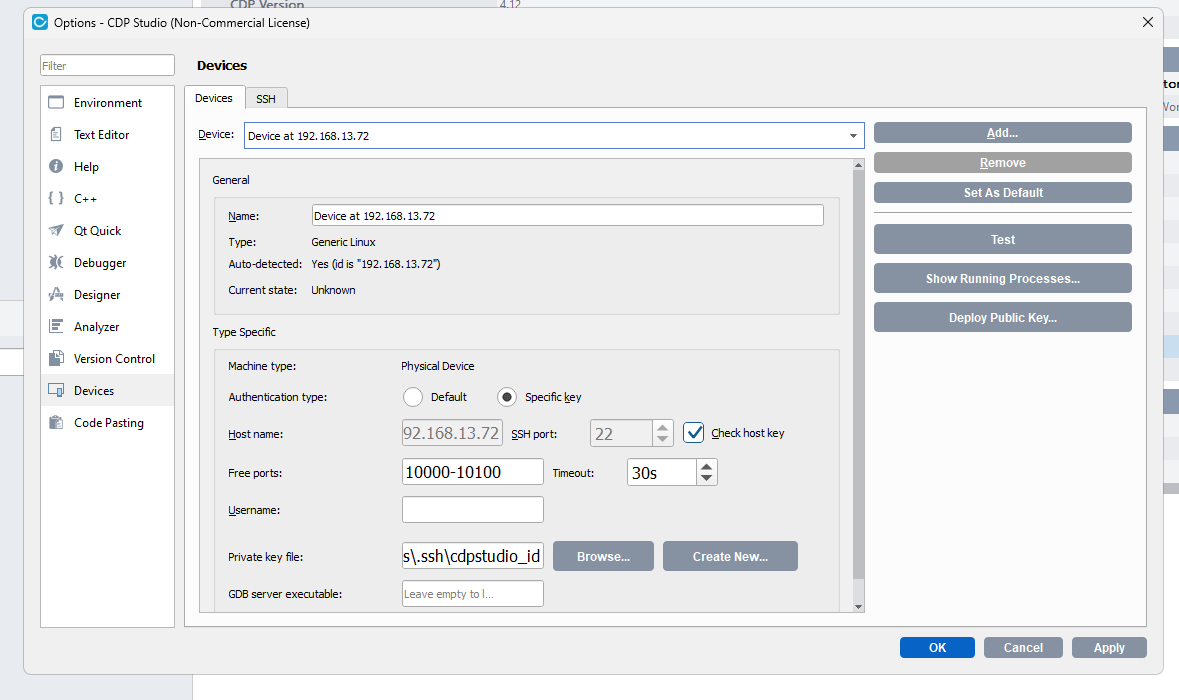Open Debugger bug icon category
The width and height of the screenshot is (1179, 700).
pos(56,262)
